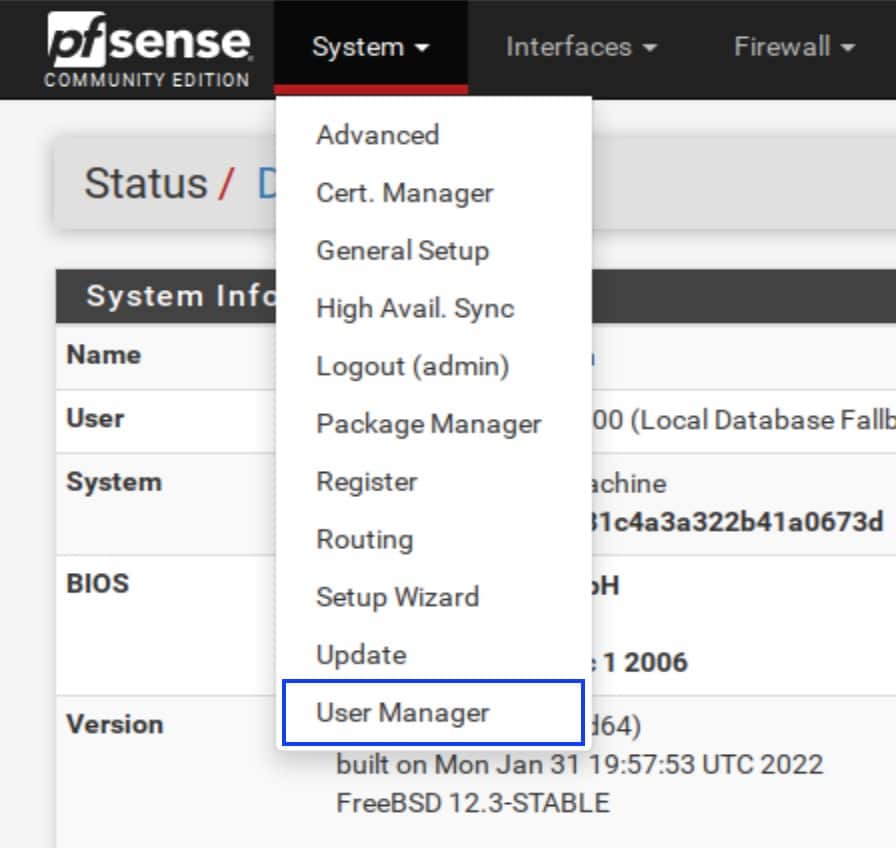Select the BIOS row label
896x848 pixels.
click(x=98, y=583)
